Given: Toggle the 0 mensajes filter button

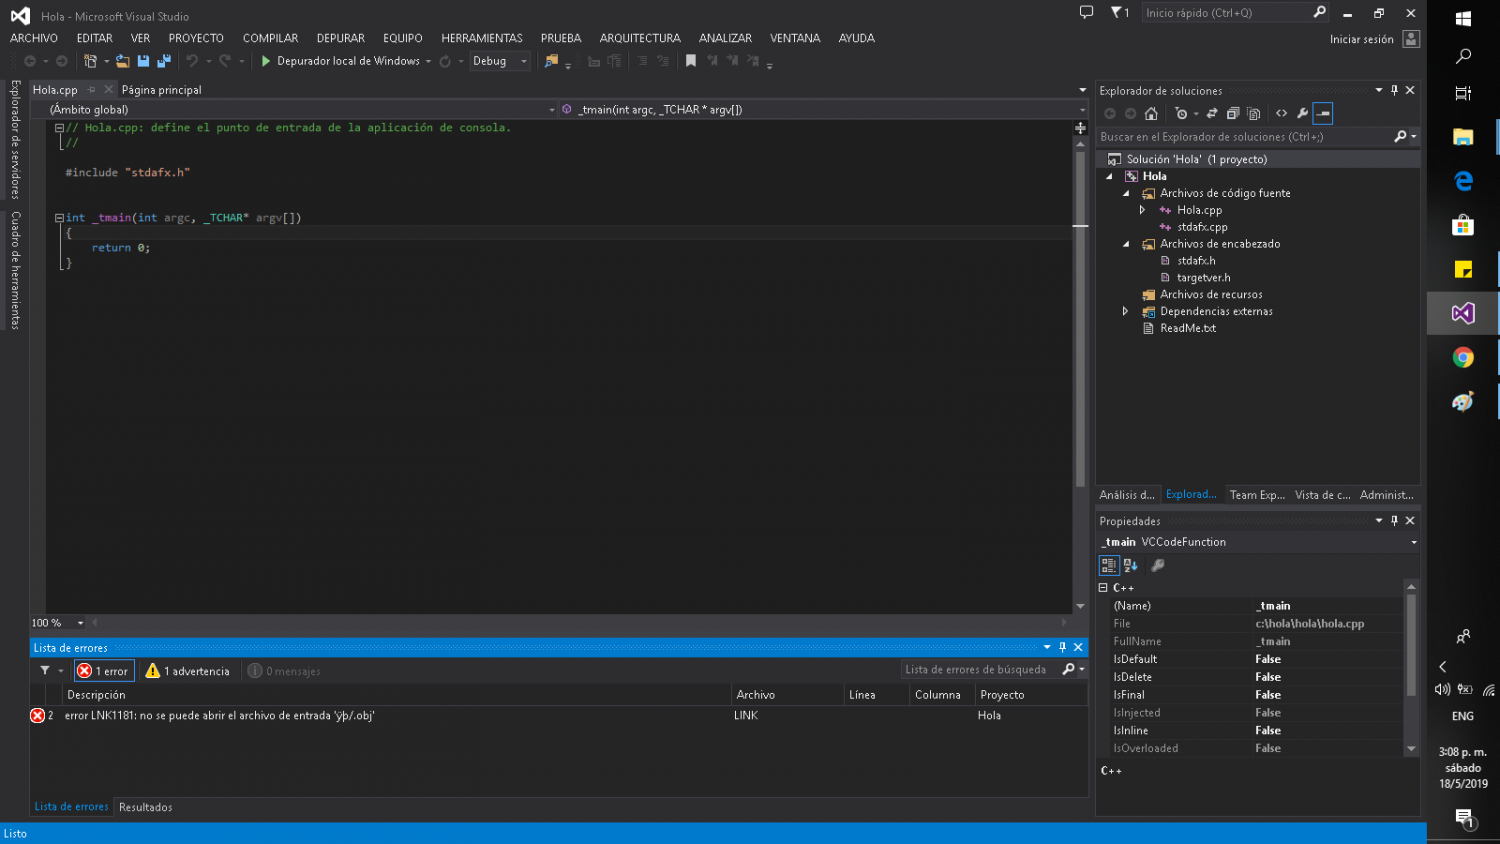Looking at the screenshot, I should coord(285,671).
